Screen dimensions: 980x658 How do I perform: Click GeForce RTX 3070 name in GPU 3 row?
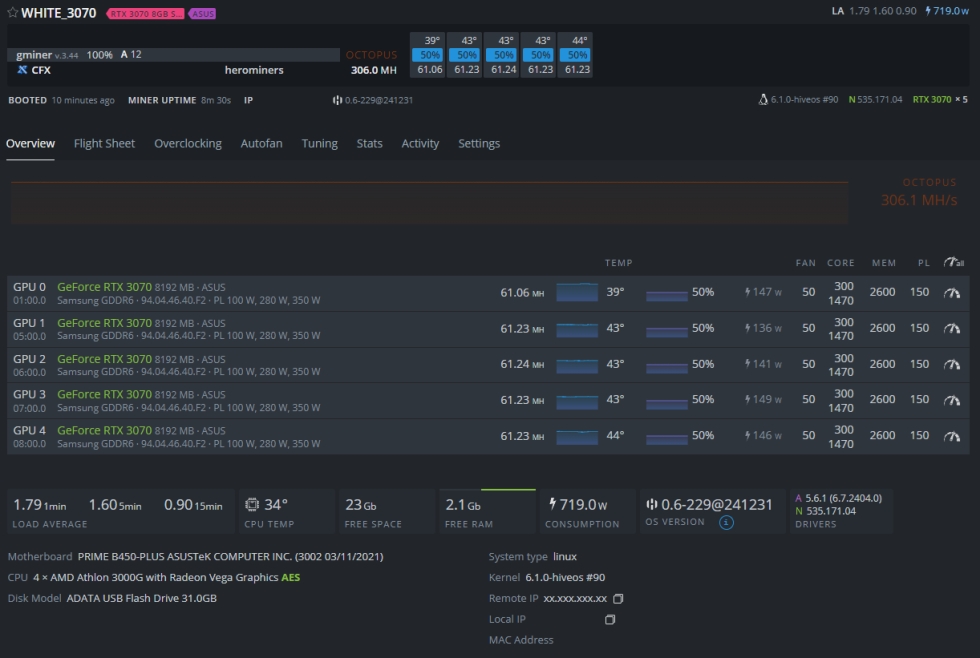(x=104, y=394)
